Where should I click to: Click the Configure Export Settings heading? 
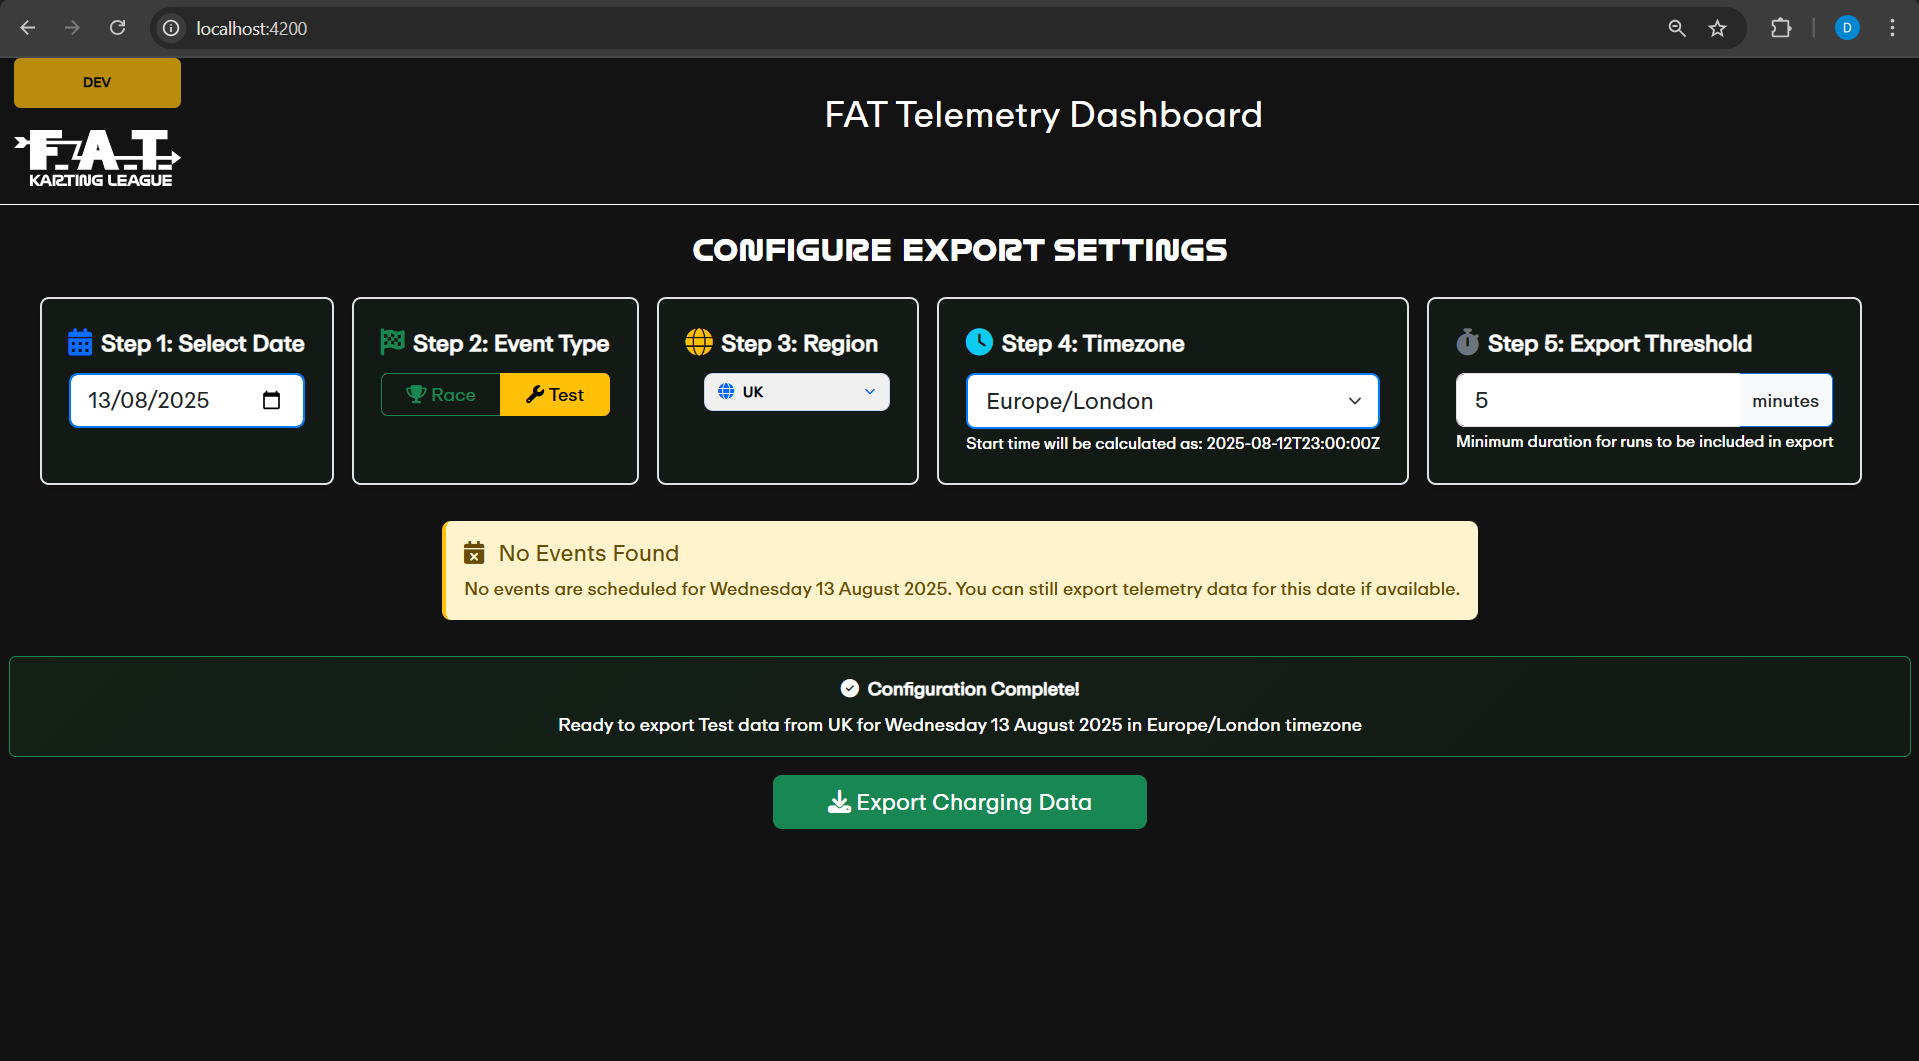(960, 250)
